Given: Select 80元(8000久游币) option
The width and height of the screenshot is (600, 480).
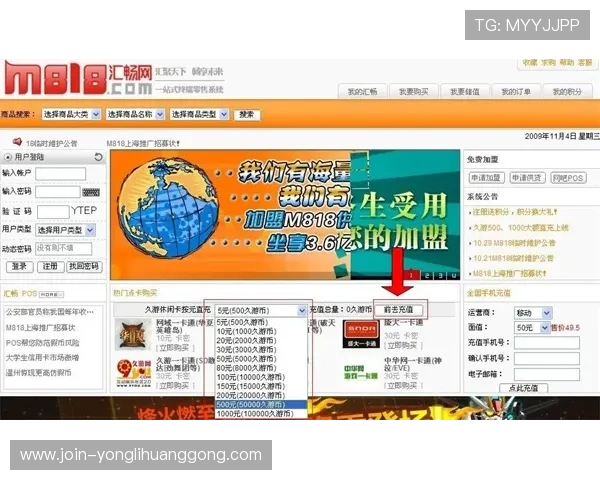Looking at the screenshot, I should coord(261,368).
